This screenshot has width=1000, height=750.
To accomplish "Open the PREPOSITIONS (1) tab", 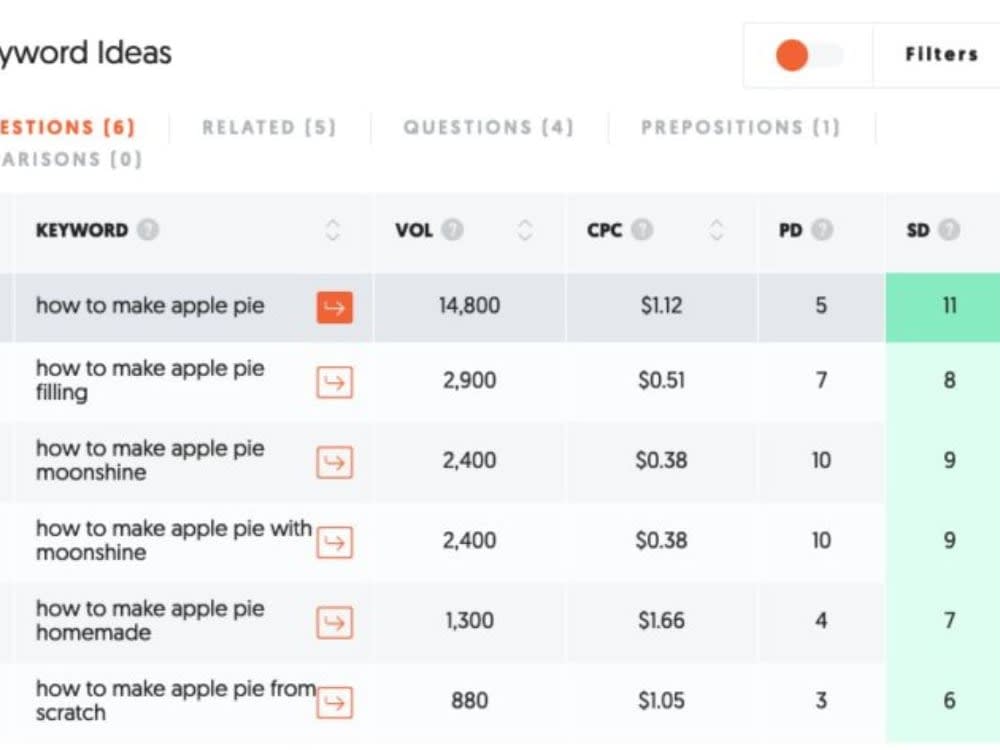I will tap(740, 128).
